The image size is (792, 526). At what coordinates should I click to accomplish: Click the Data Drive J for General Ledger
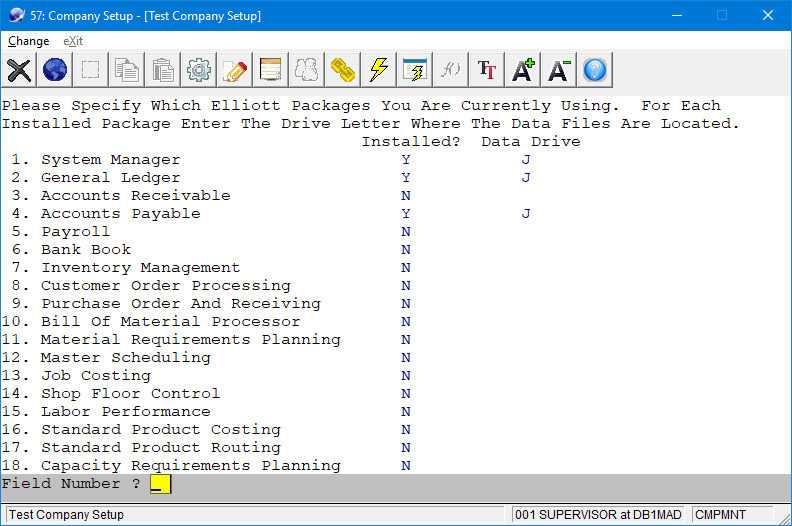(526, 178)
